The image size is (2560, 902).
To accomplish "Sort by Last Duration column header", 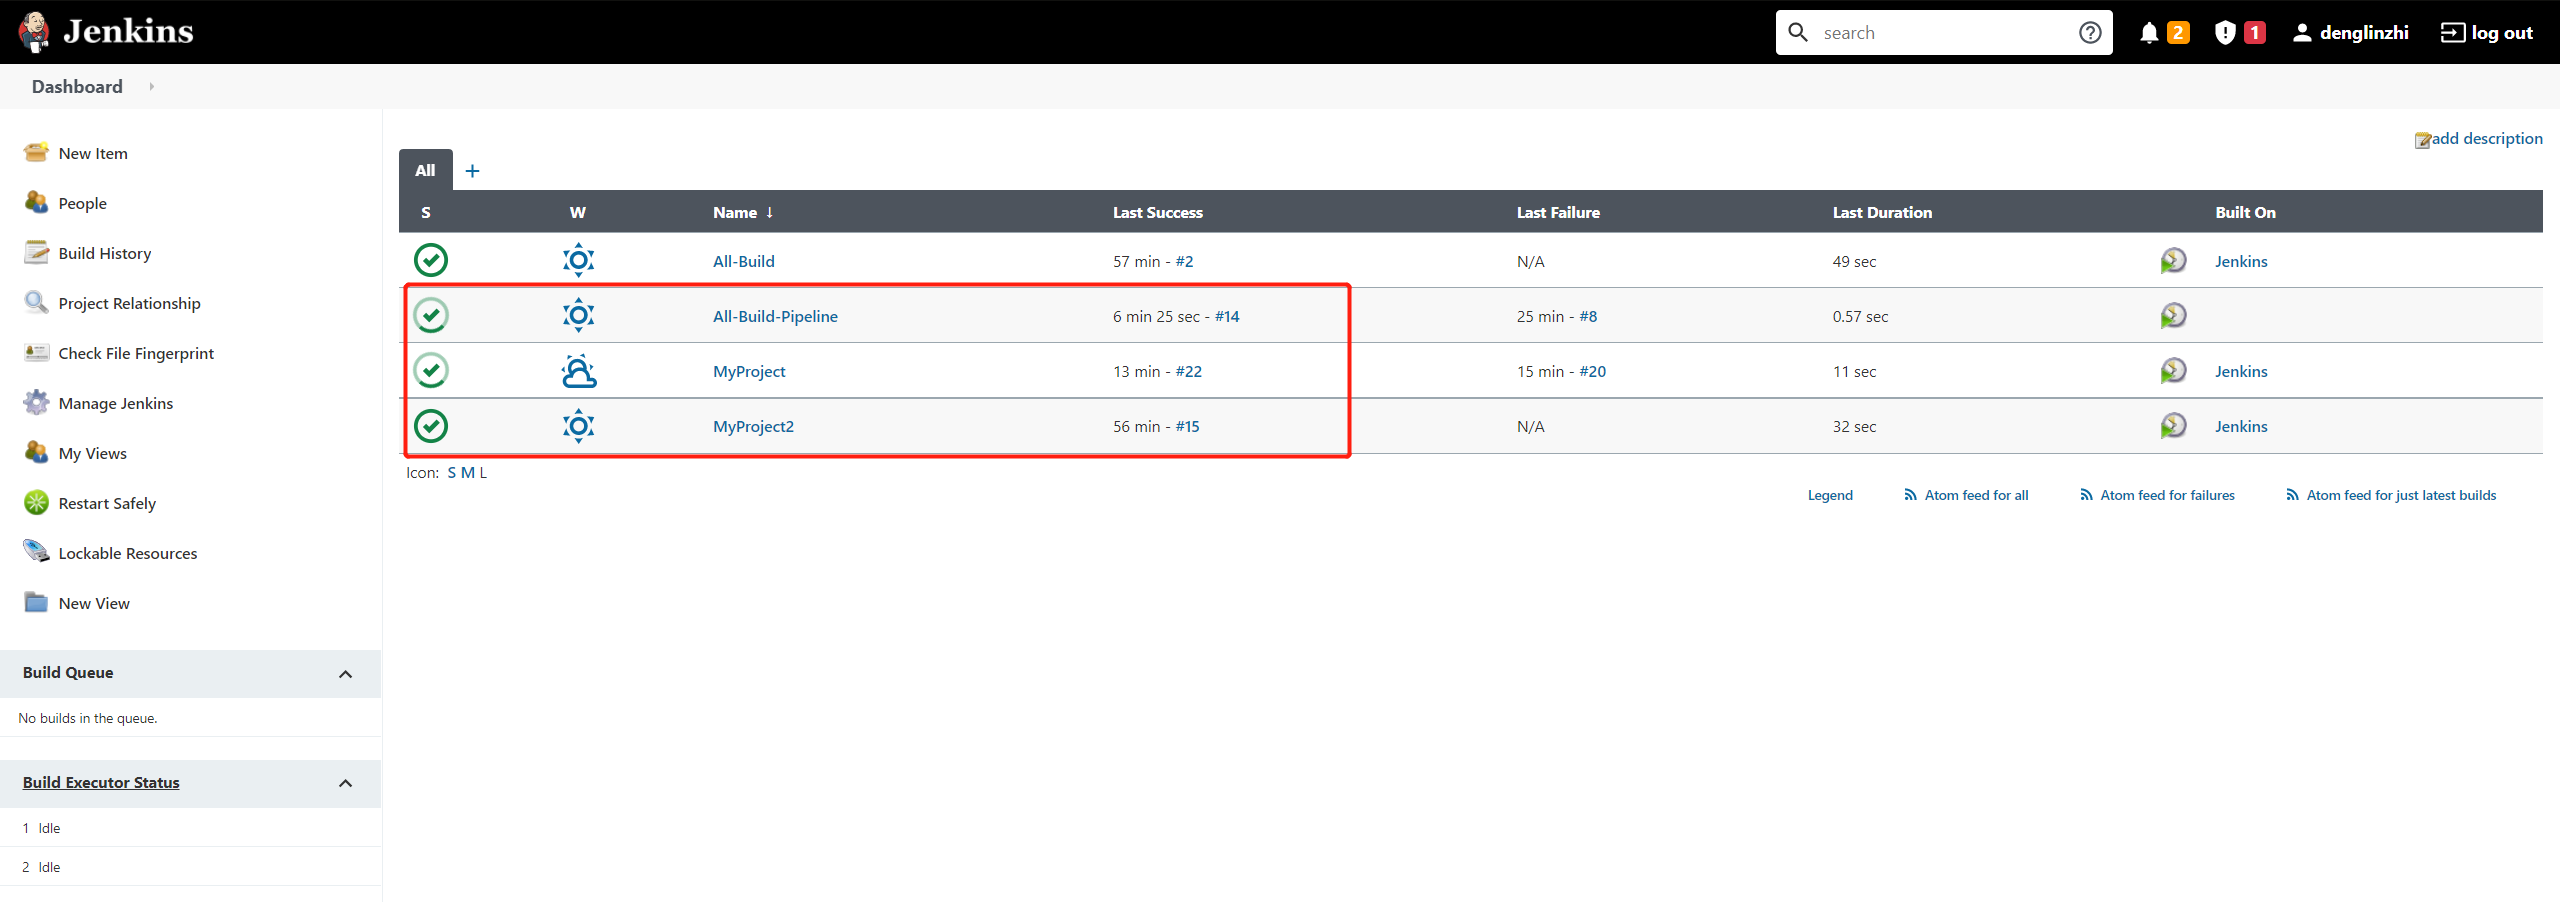I will pyautogui.click(x=1882, y=212).
